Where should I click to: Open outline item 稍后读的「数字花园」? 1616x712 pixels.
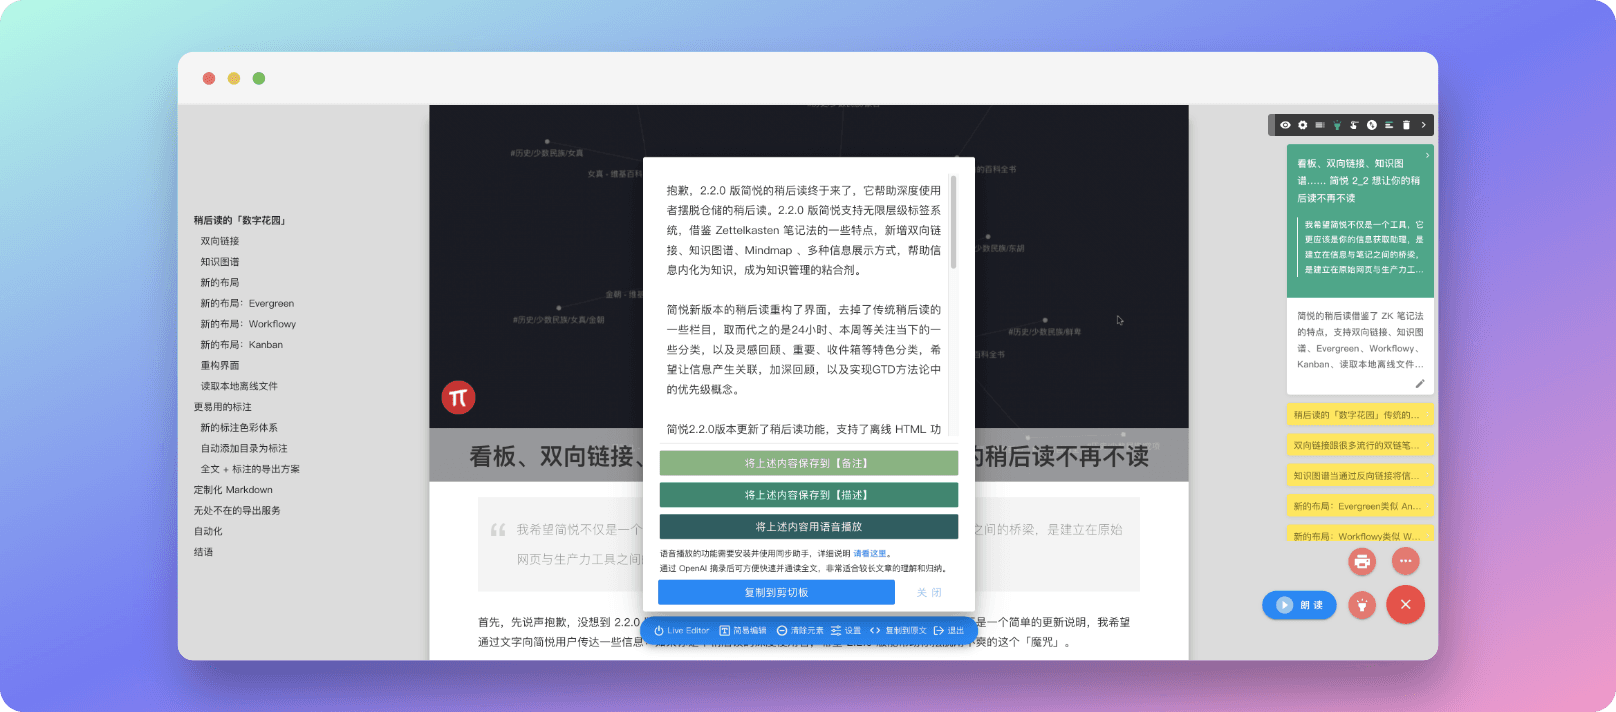[240, 220]
